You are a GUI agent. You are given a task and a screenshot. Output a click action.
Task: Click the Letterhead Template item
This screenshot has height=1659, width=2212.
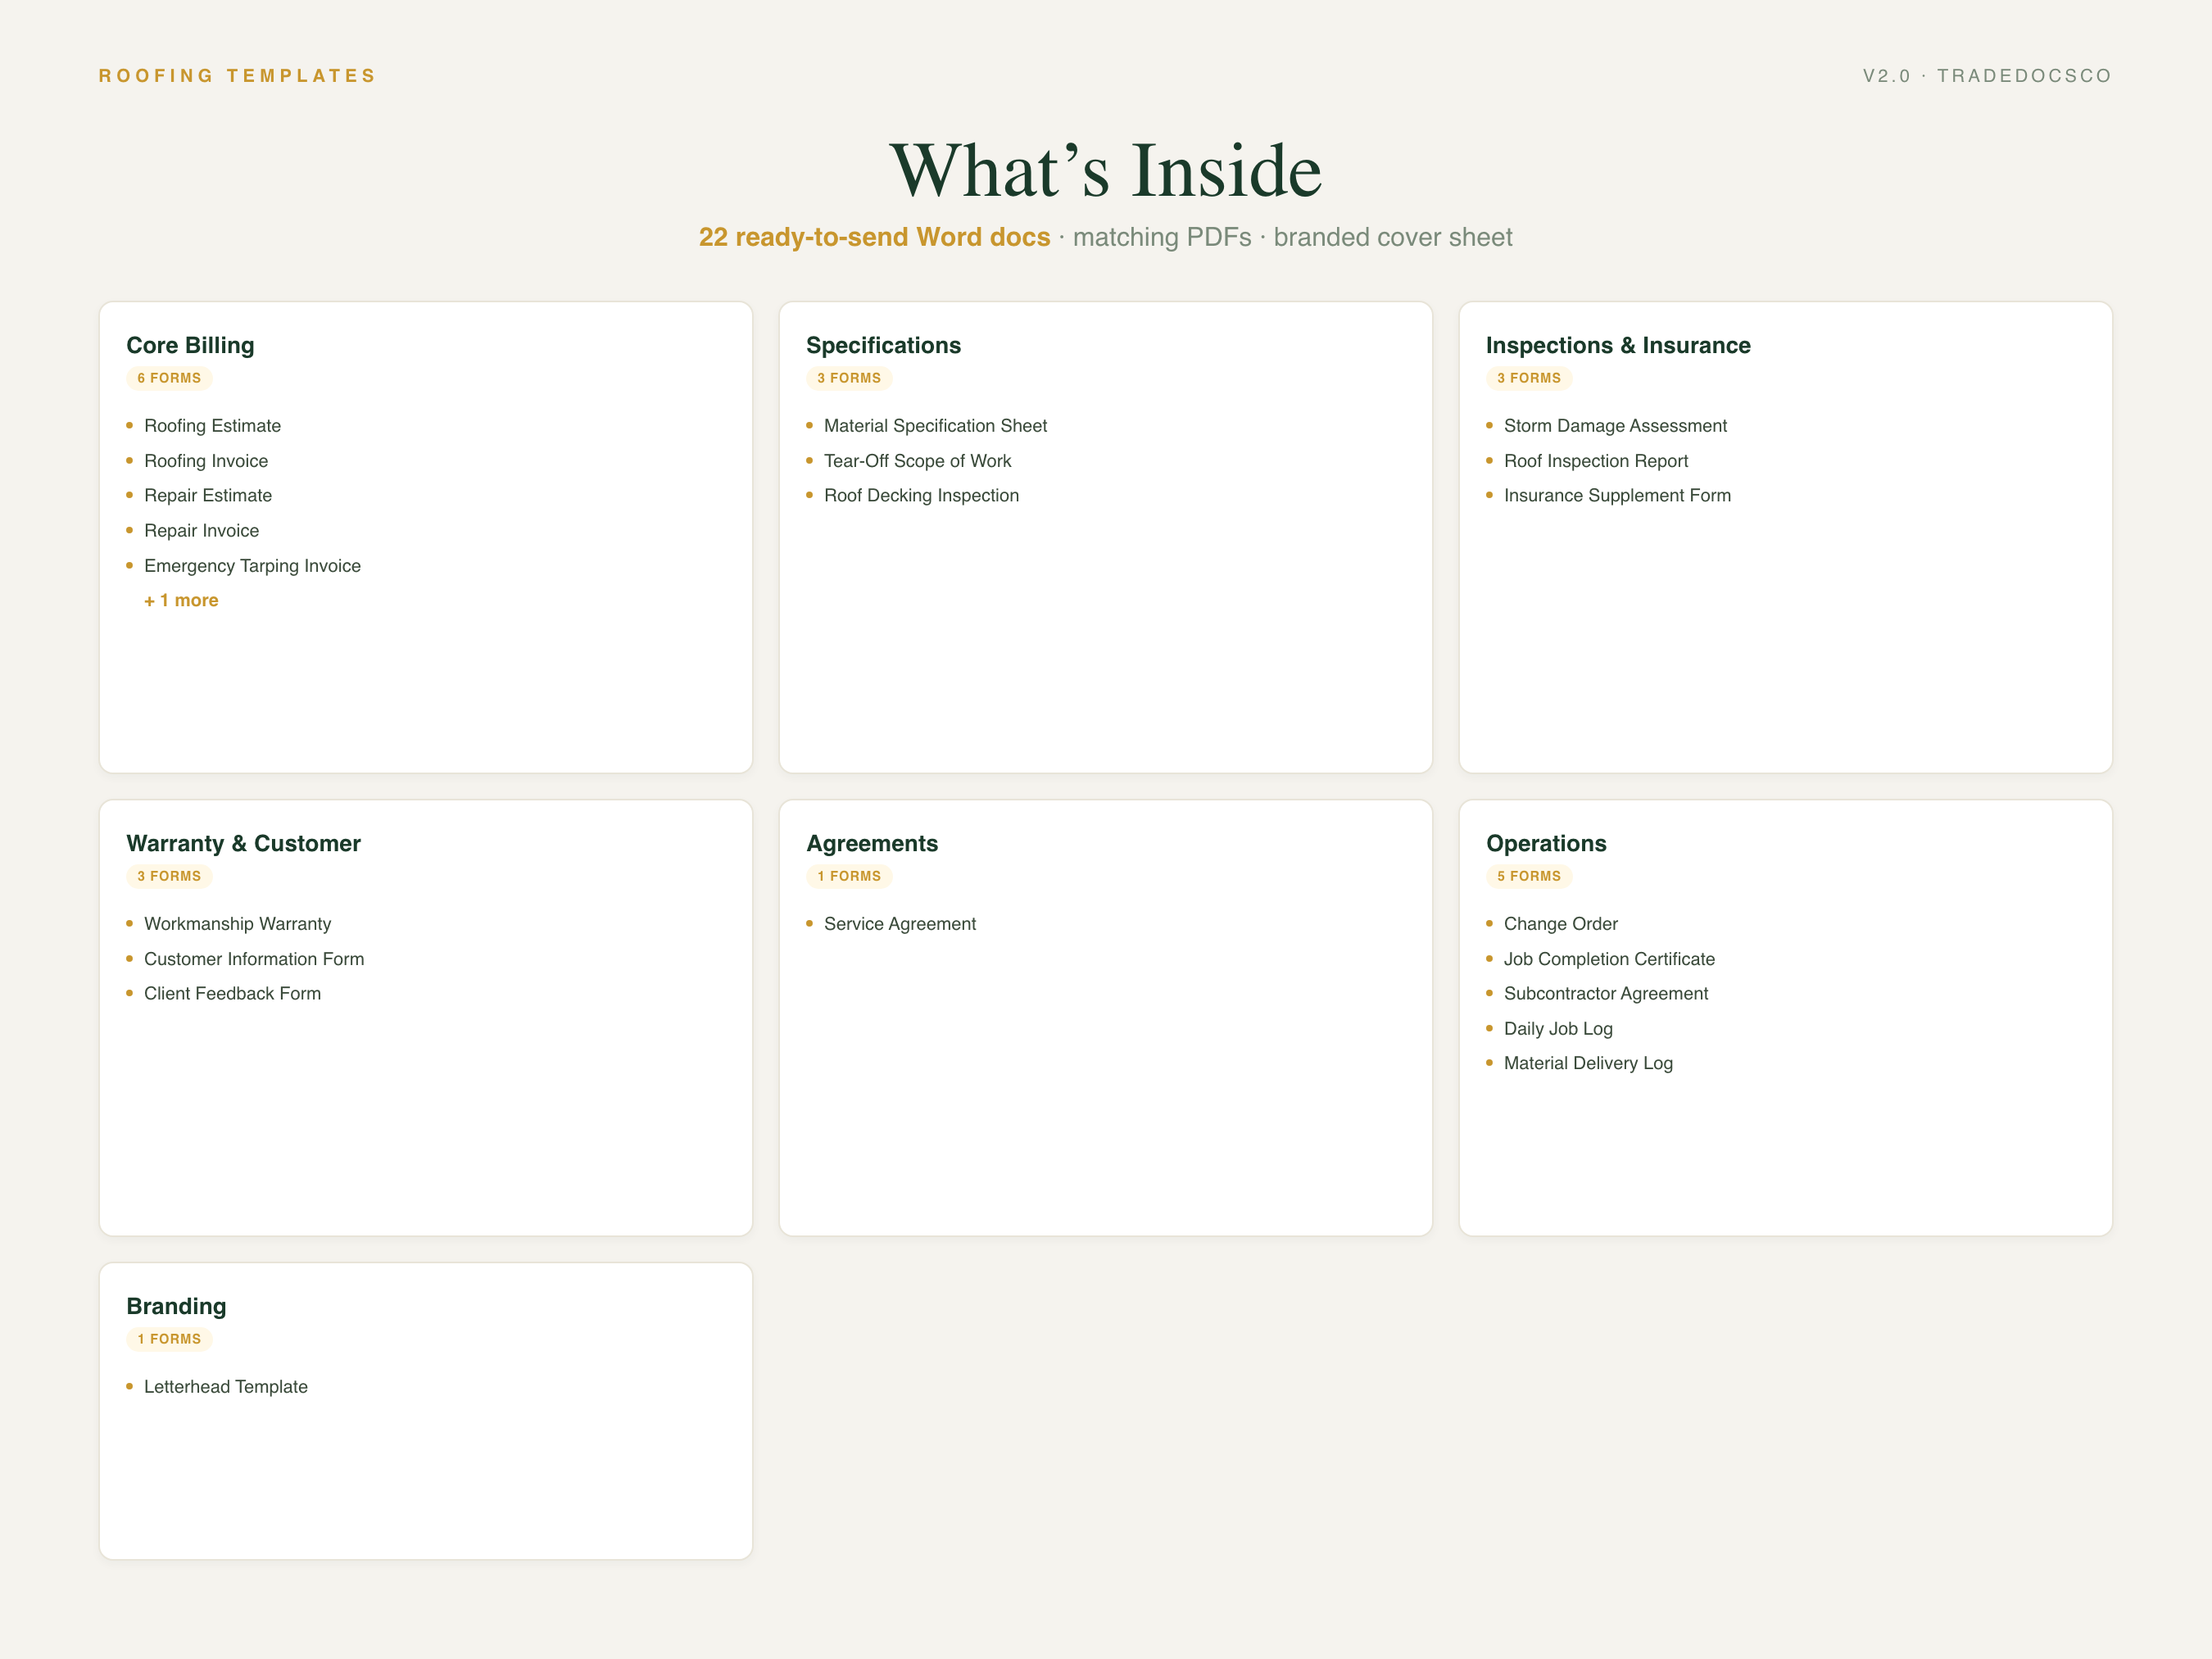[226, 1387]
